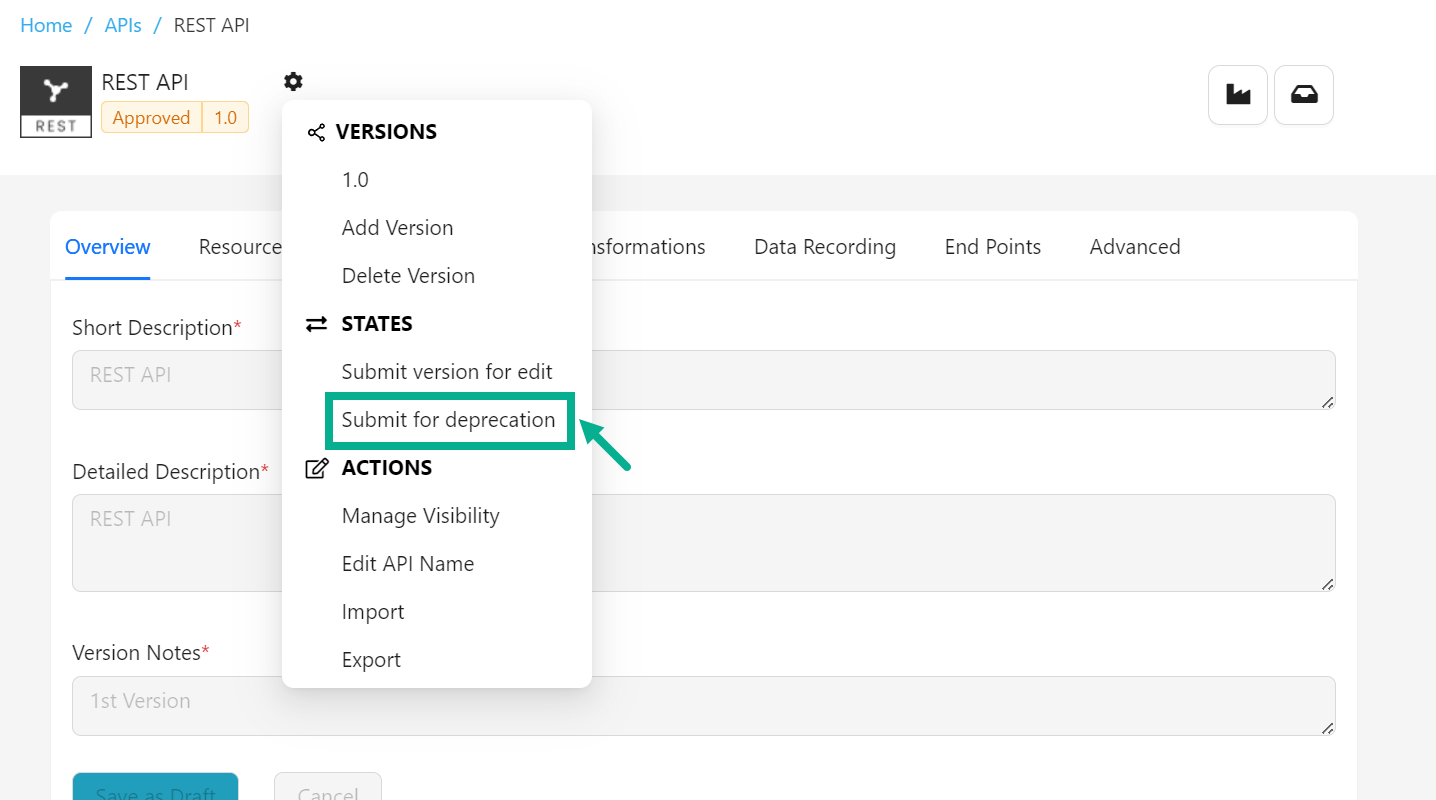Viewport: 1436px width, 800px height.
Task: Click the gear settings icon beside REST API
Action: click(x=293, y=82)
